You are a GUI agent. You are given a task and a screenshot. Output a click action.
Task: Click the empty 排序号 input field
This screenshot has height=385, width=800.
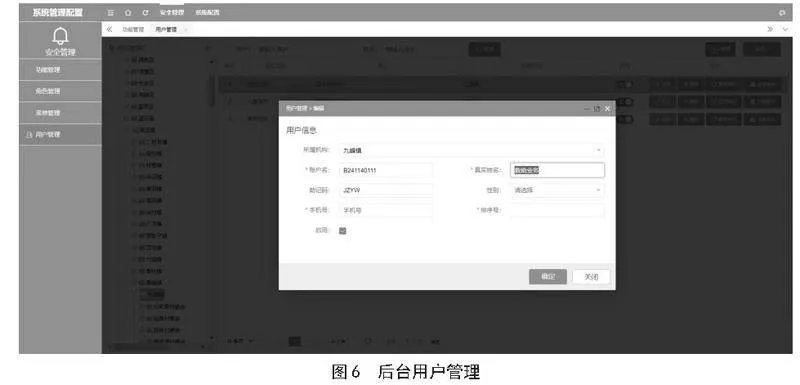tap(558, 210)
